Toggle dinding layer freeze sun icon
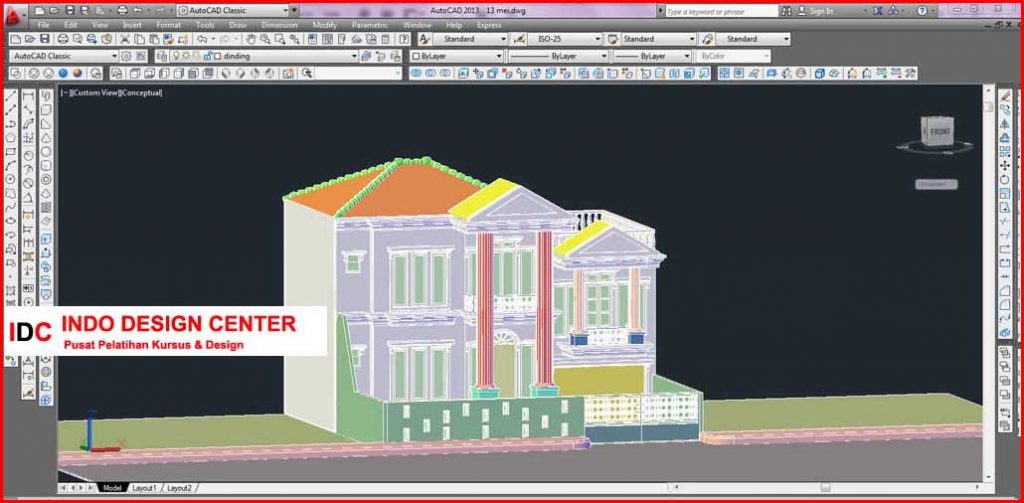1024x503 pixels. point(186,56)
